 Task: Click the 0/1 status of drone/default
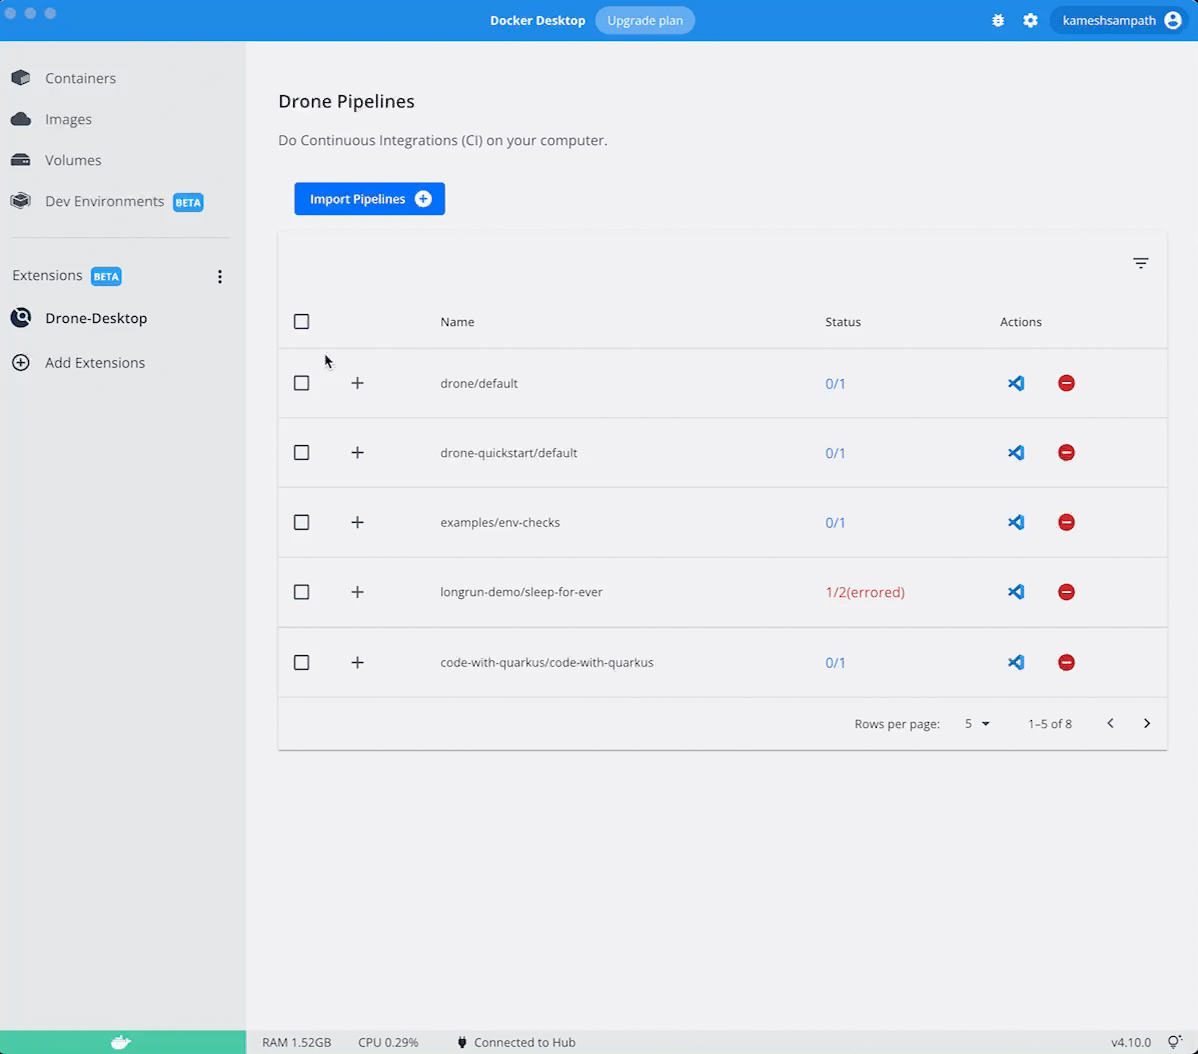coord(835,383)
